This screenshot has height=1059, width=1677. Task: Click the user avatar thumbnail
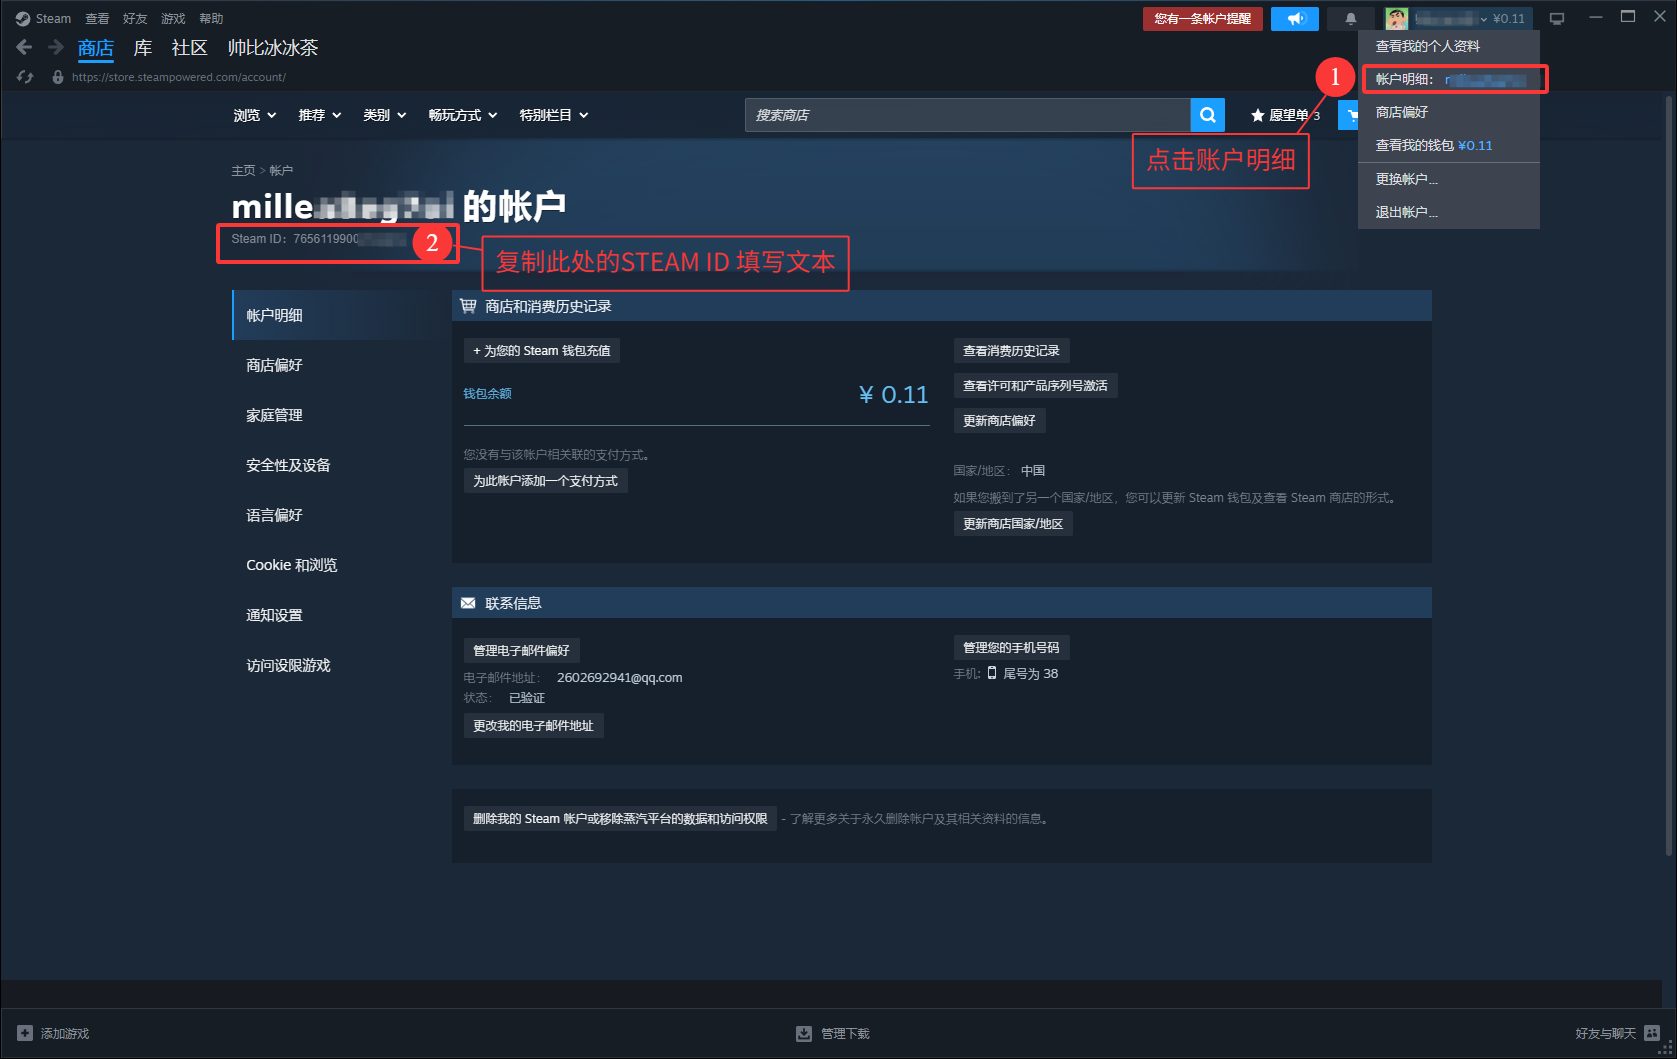tap(1396, 19)
